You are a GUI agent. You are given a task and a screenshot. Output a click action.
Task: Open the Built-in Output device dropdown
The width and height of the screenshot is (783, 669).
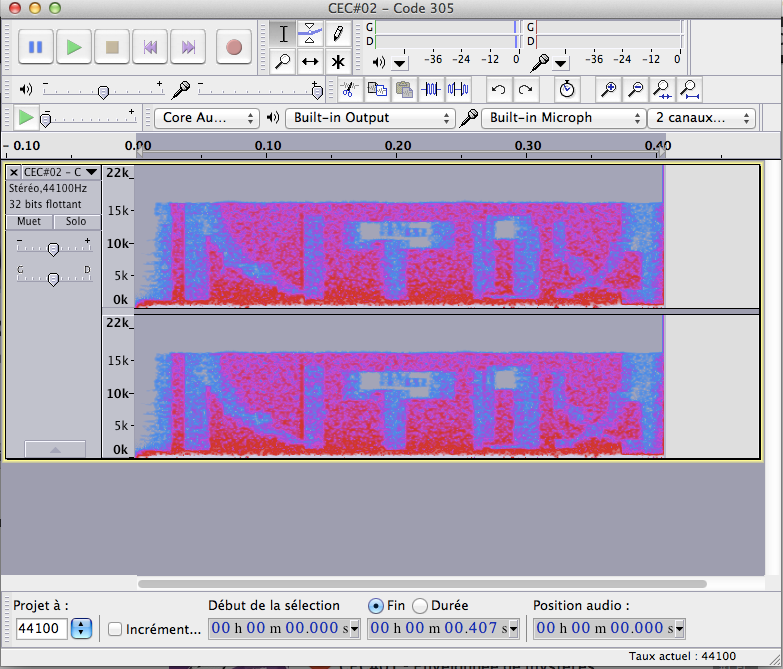[370, 118]
